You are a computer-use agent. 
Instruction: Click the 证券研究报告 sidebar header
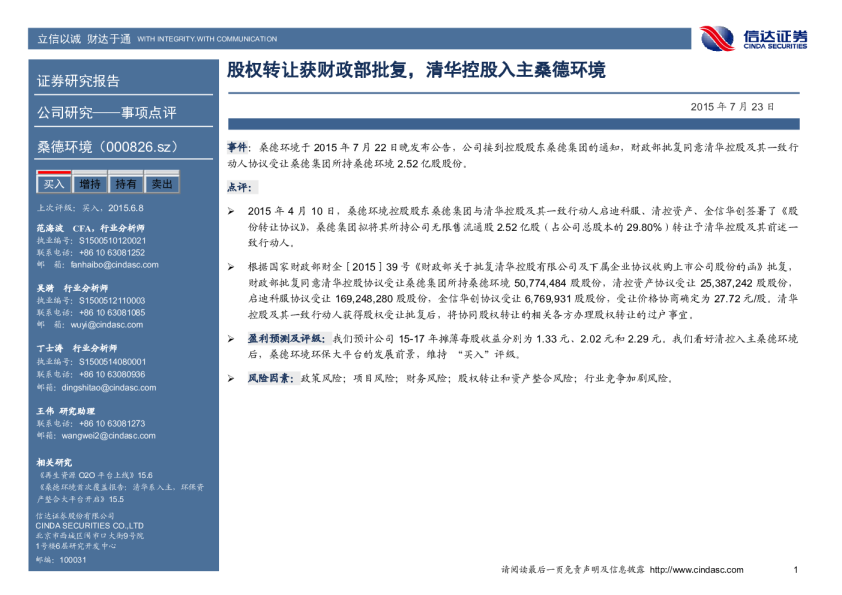click(78, 81)
